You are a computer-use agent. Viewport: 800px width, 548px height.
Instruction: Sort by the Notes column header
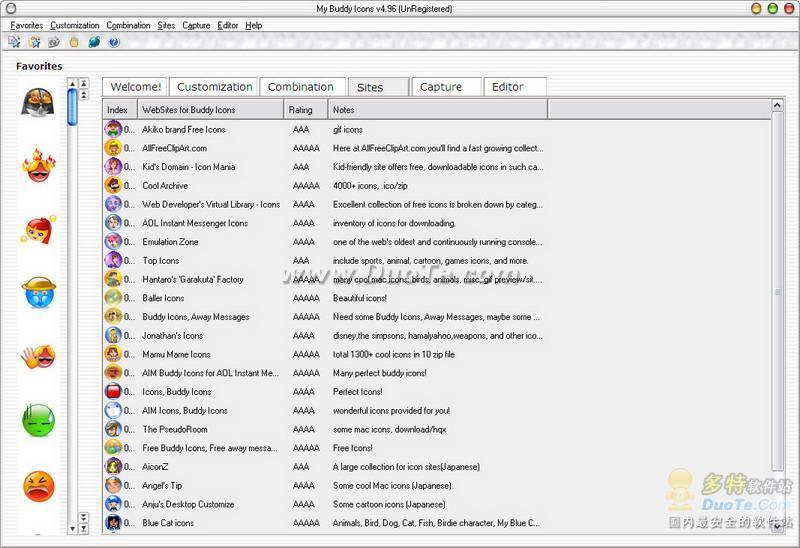pyautogui.click(x=438, y=109)
